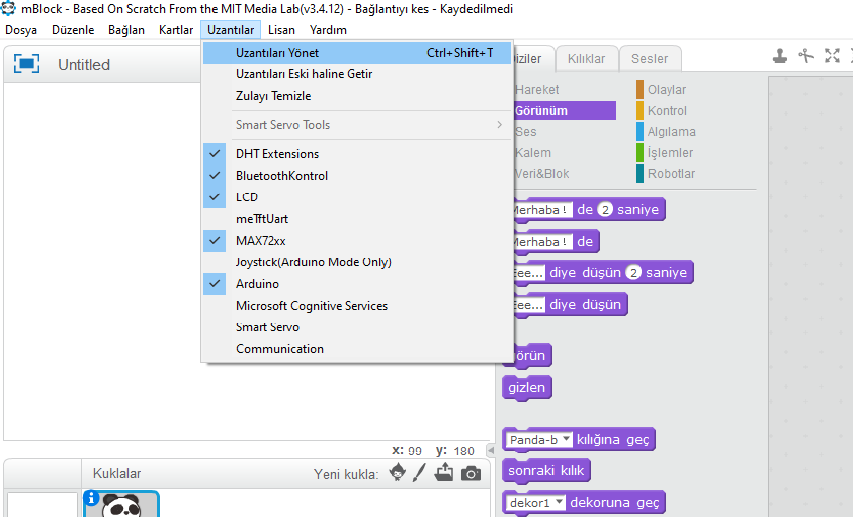Image resolution: width=853 pixels, height=517 pixels.
Task: Toggle BluetoothKontrol extension checkmark
Action: [x=214, y=175]
